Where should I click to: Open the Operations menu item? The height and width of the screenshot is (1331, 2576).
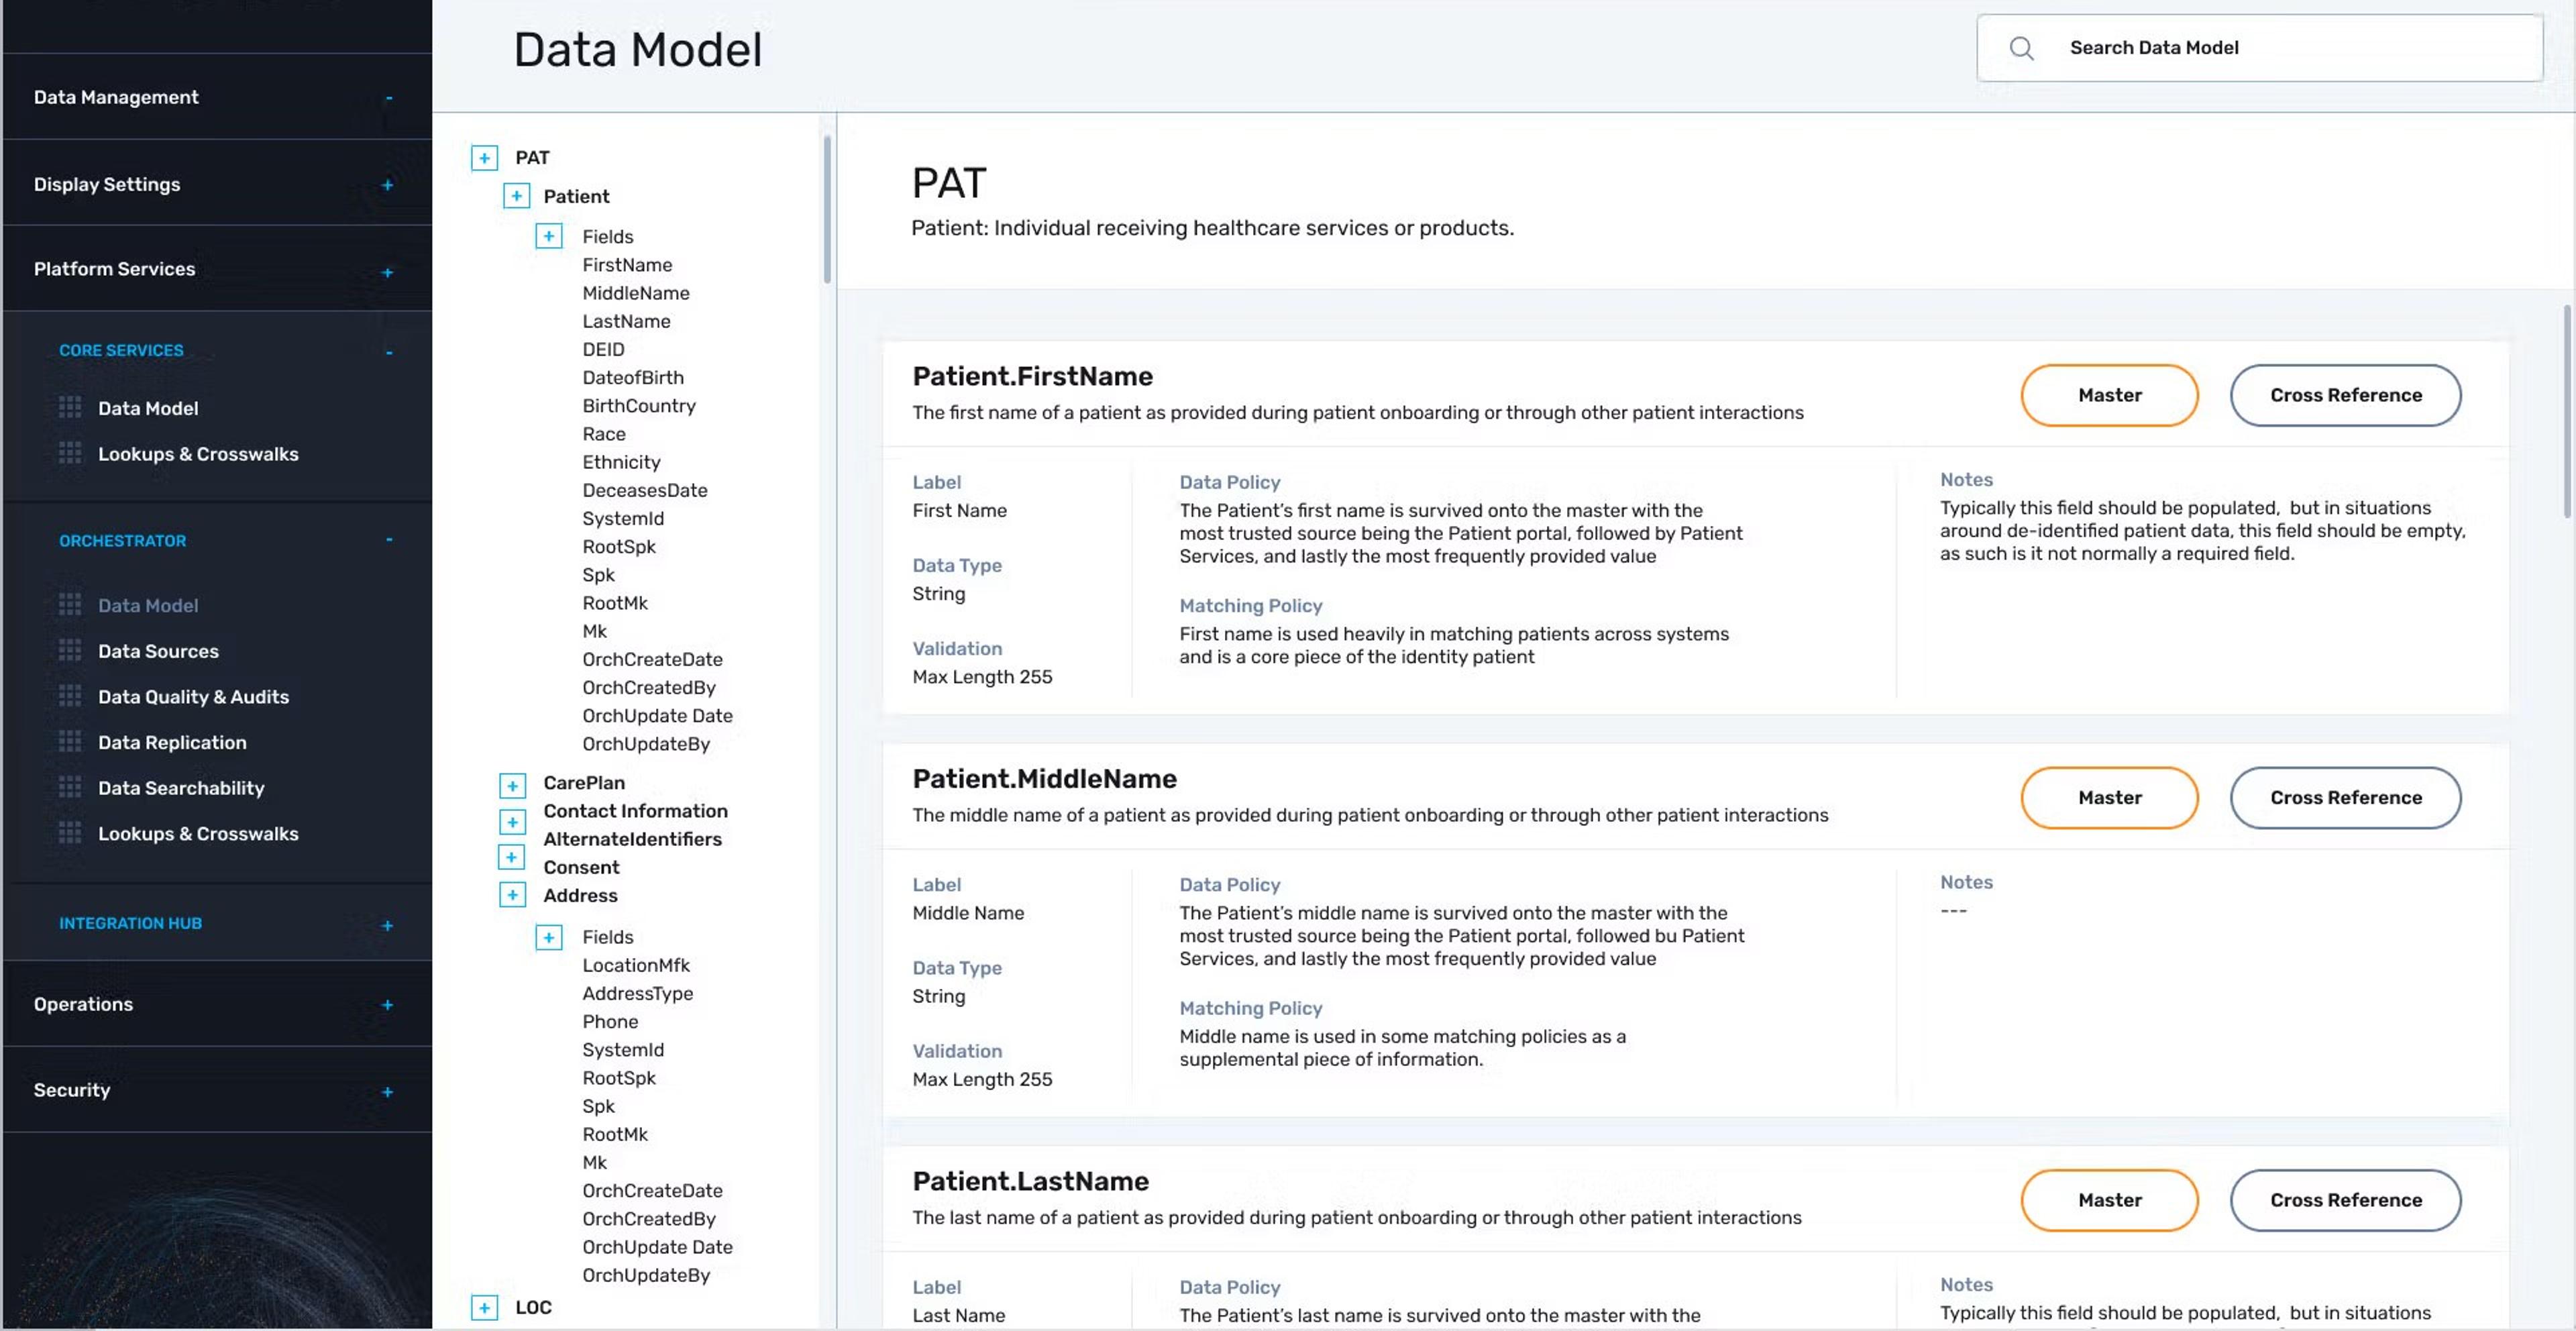click(84, 1004)
